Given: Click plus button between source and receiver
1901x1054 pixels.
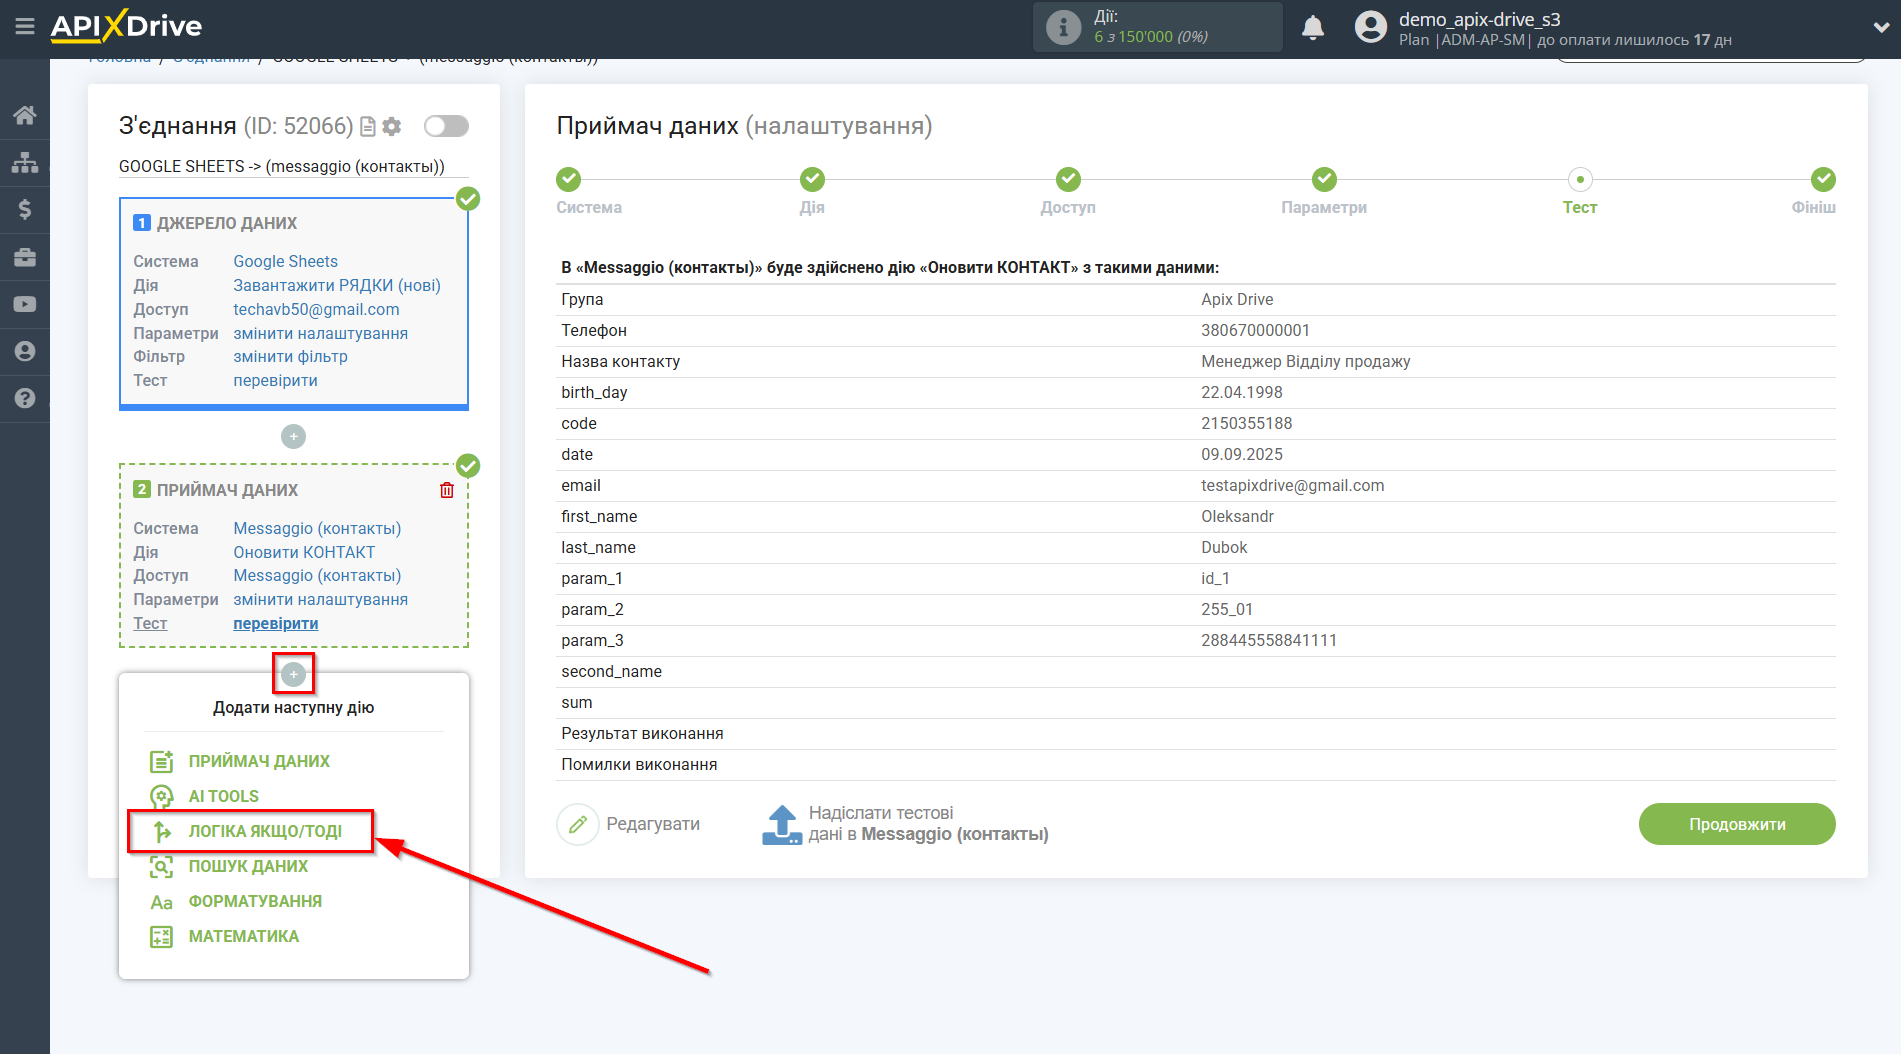Looking at the screenshot, I should pyautogui.click(x=293, y=437).
